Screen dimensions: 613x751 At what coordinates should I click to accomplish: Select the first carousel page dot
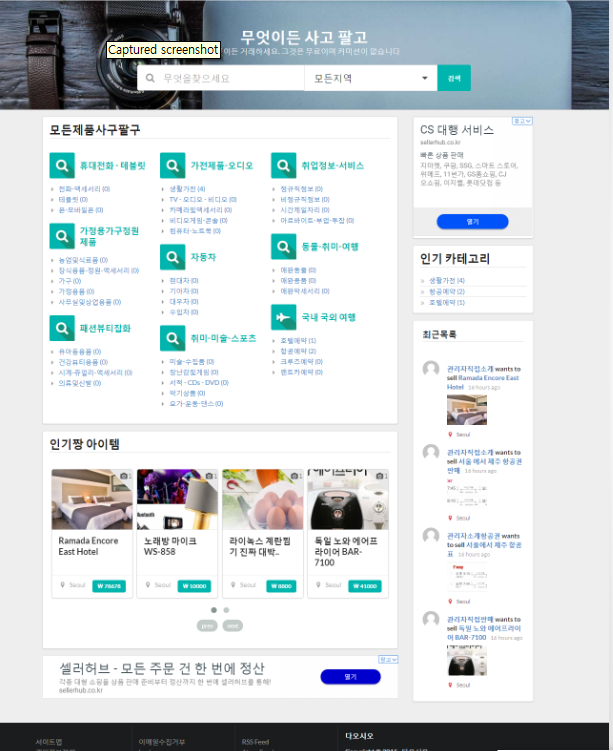pos(213,609)
